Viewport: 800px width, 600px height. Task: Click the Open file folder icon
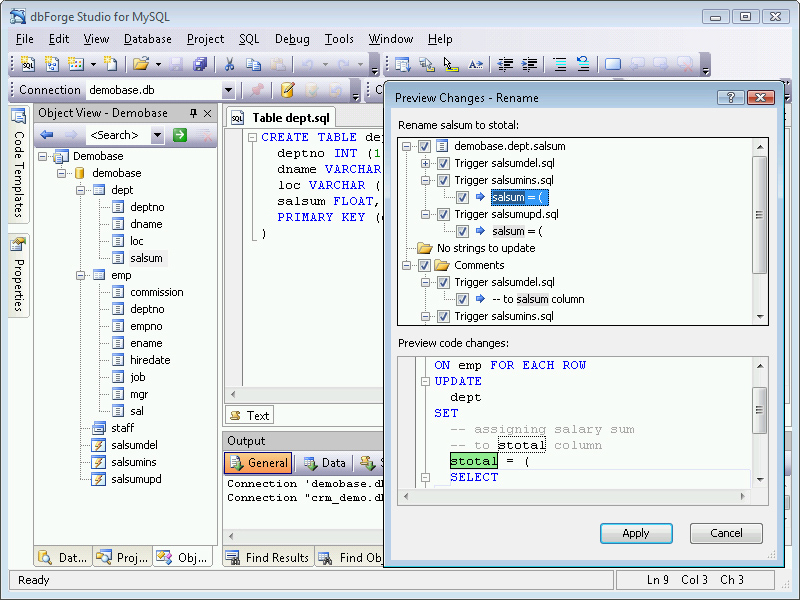pos(140,64)
